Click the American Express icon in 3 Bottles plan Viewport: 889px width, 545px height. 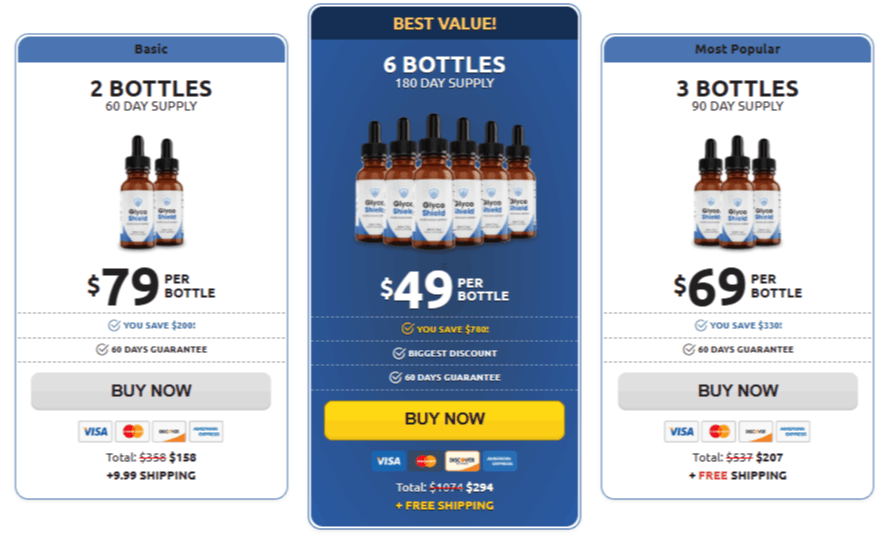pos(793,432)
